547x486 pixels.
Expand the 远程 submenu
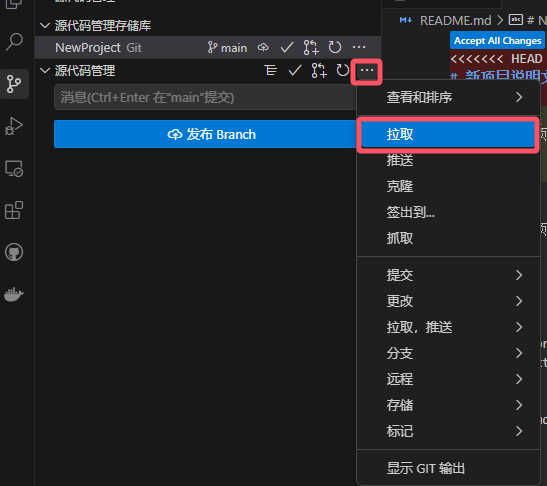[x=449, y=379]
